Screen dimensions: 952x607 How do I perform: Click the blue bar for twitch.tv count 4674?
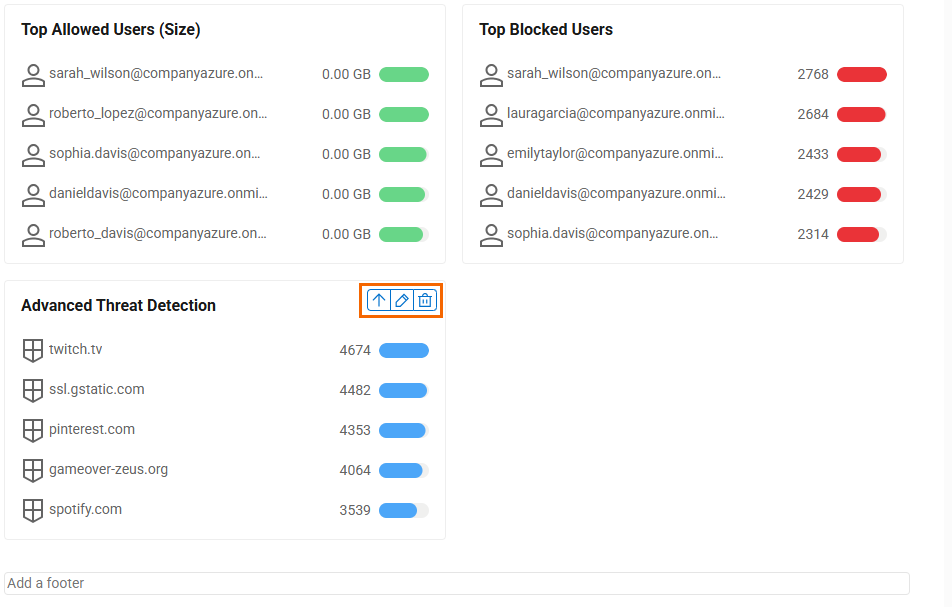pyautogui.click(x=403, y=350)
